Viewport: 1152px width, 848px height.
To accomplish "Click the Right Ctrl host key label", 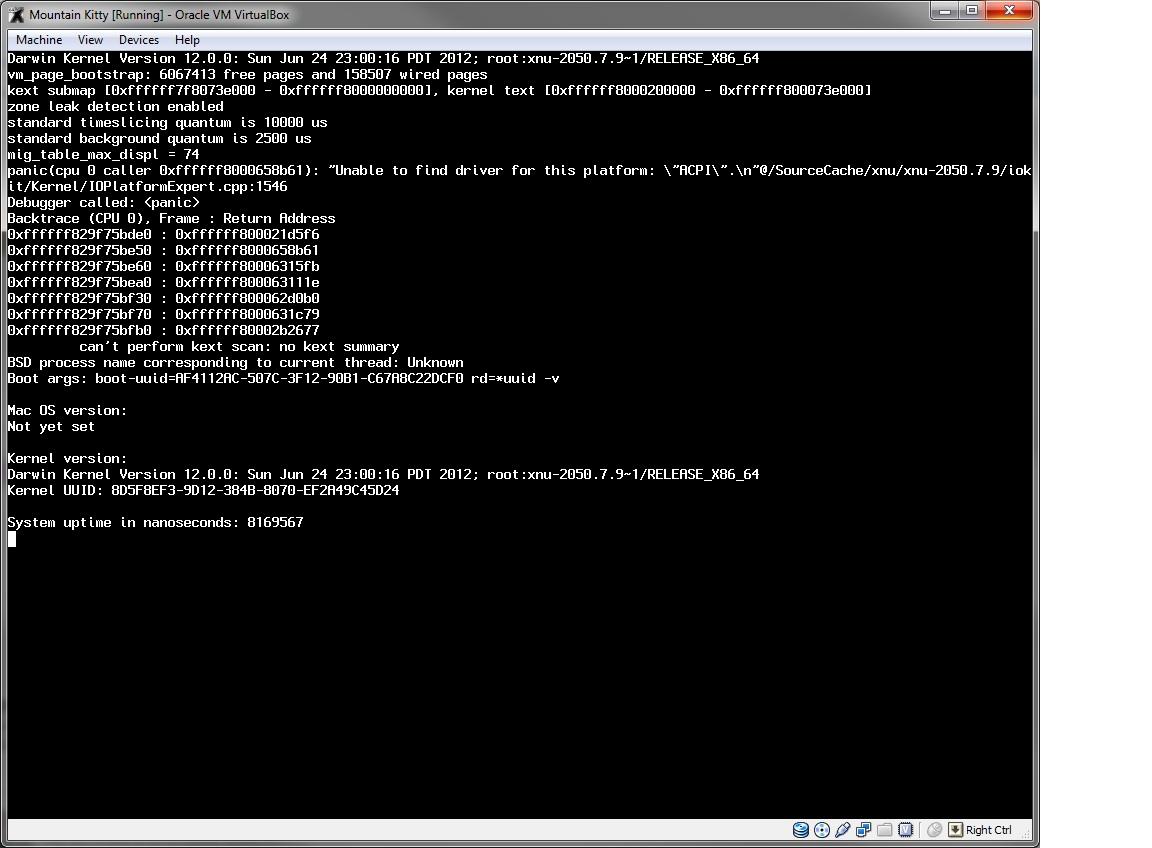I will click(x=988, y=830).
